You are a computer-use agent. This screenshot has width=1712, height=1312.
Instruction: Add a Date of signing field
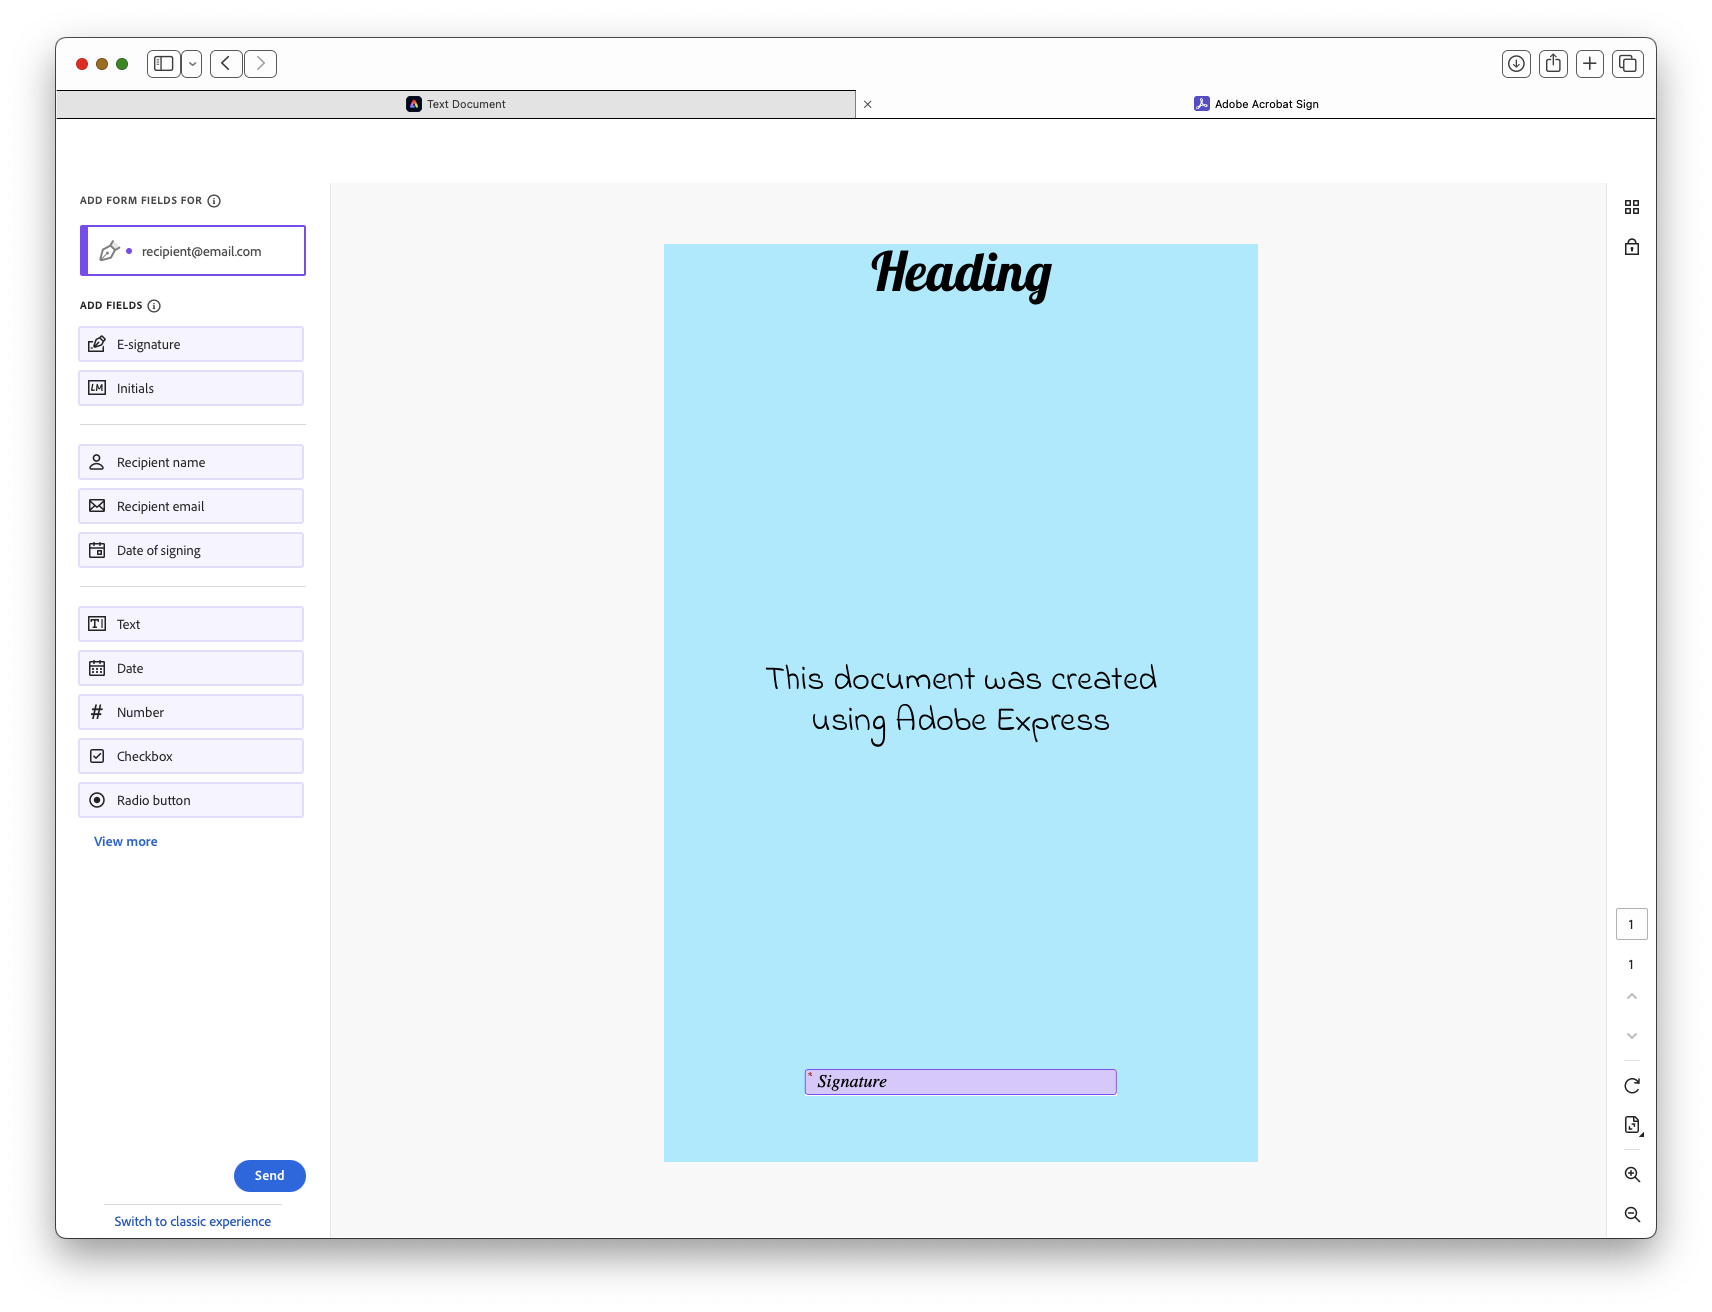point(191,550)
